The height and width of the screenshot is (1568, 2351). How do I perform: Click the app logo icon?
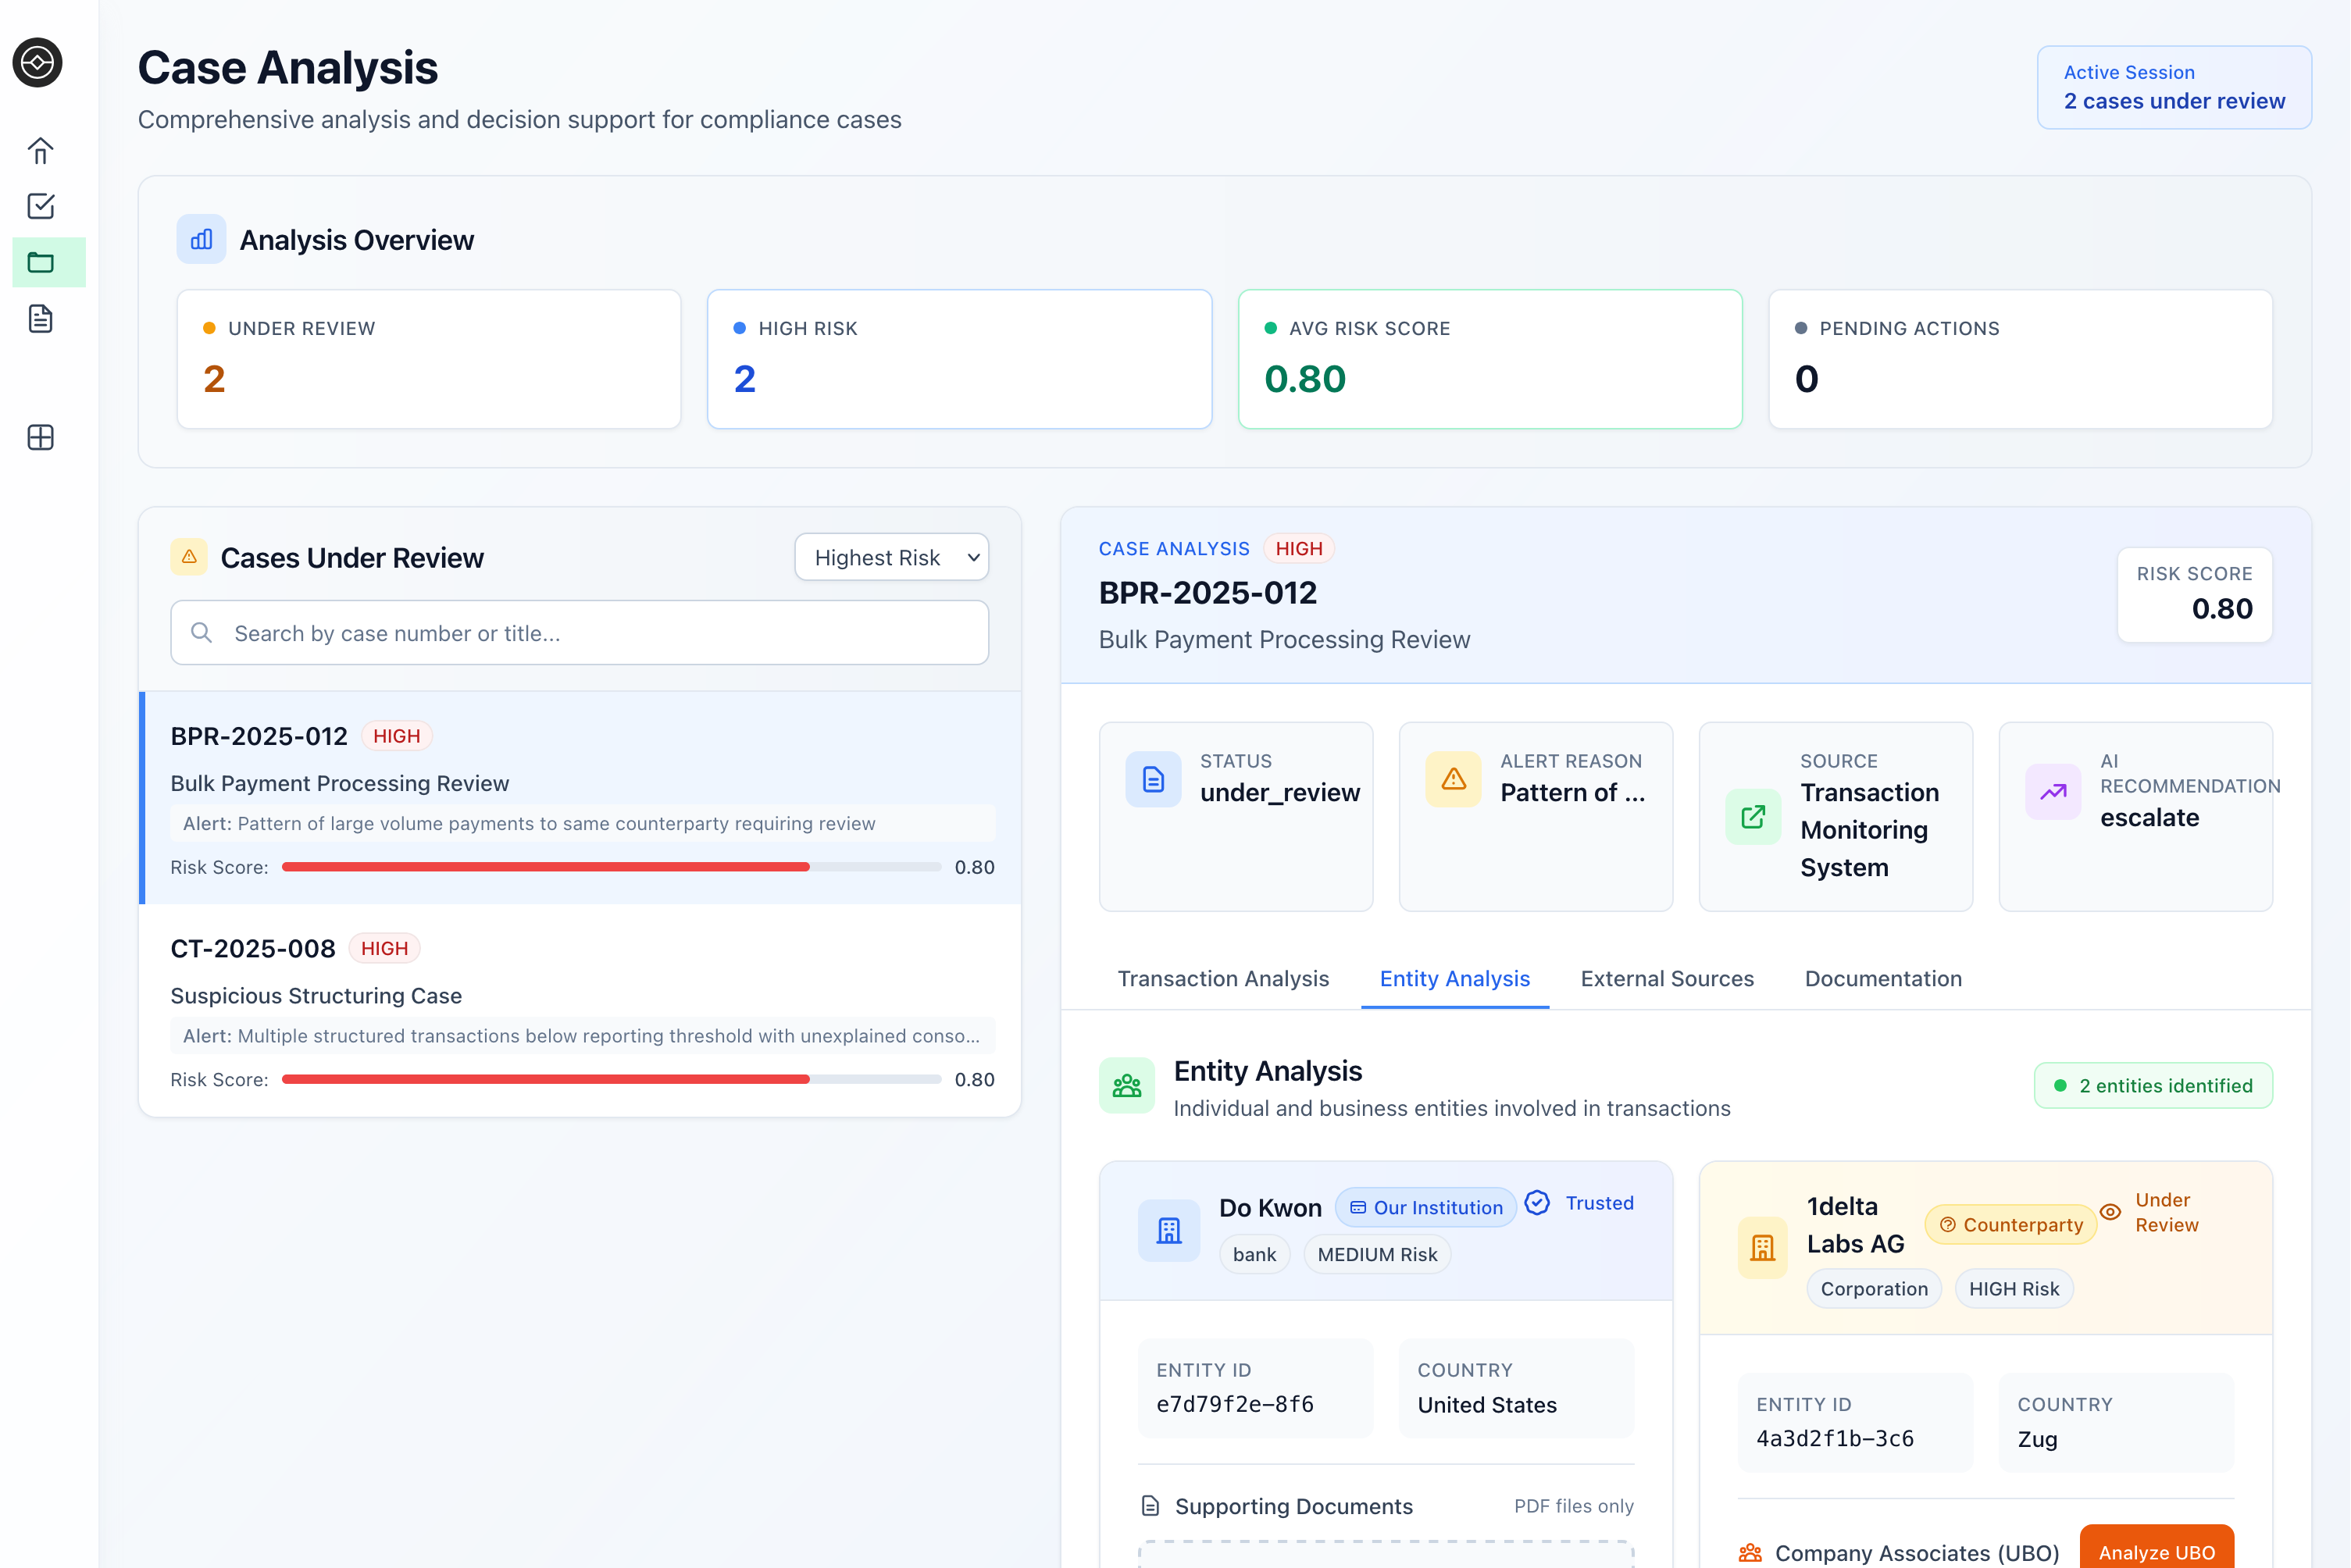pyautogui.click(x=38, y=63)
